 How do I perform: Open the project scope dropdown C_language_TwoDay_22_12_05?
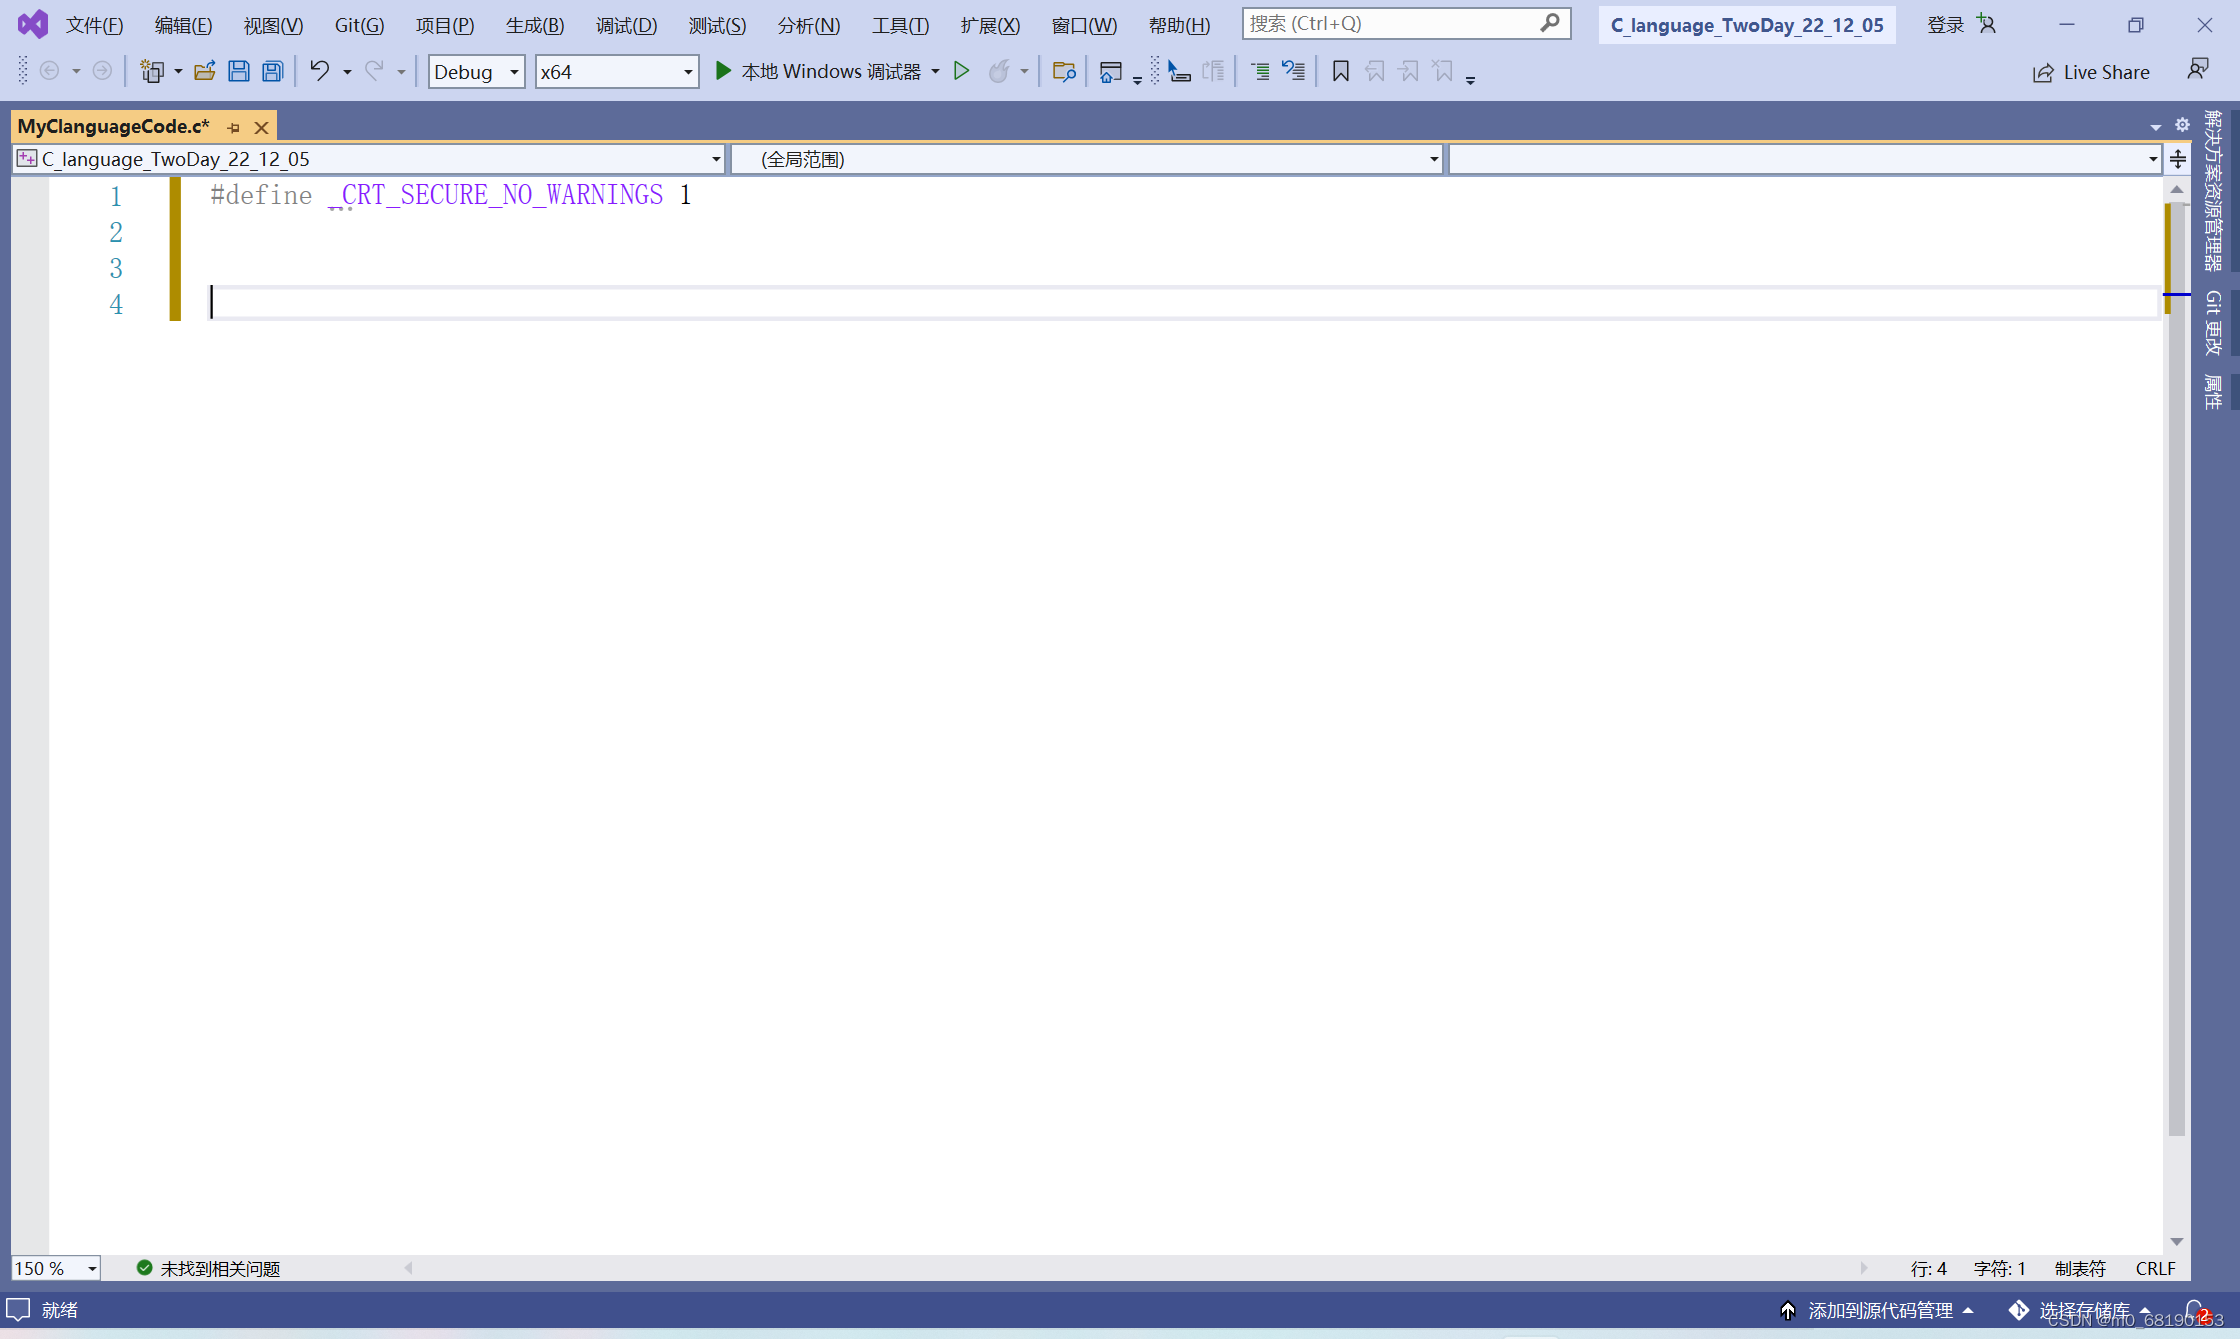click(x=368, y=159)
